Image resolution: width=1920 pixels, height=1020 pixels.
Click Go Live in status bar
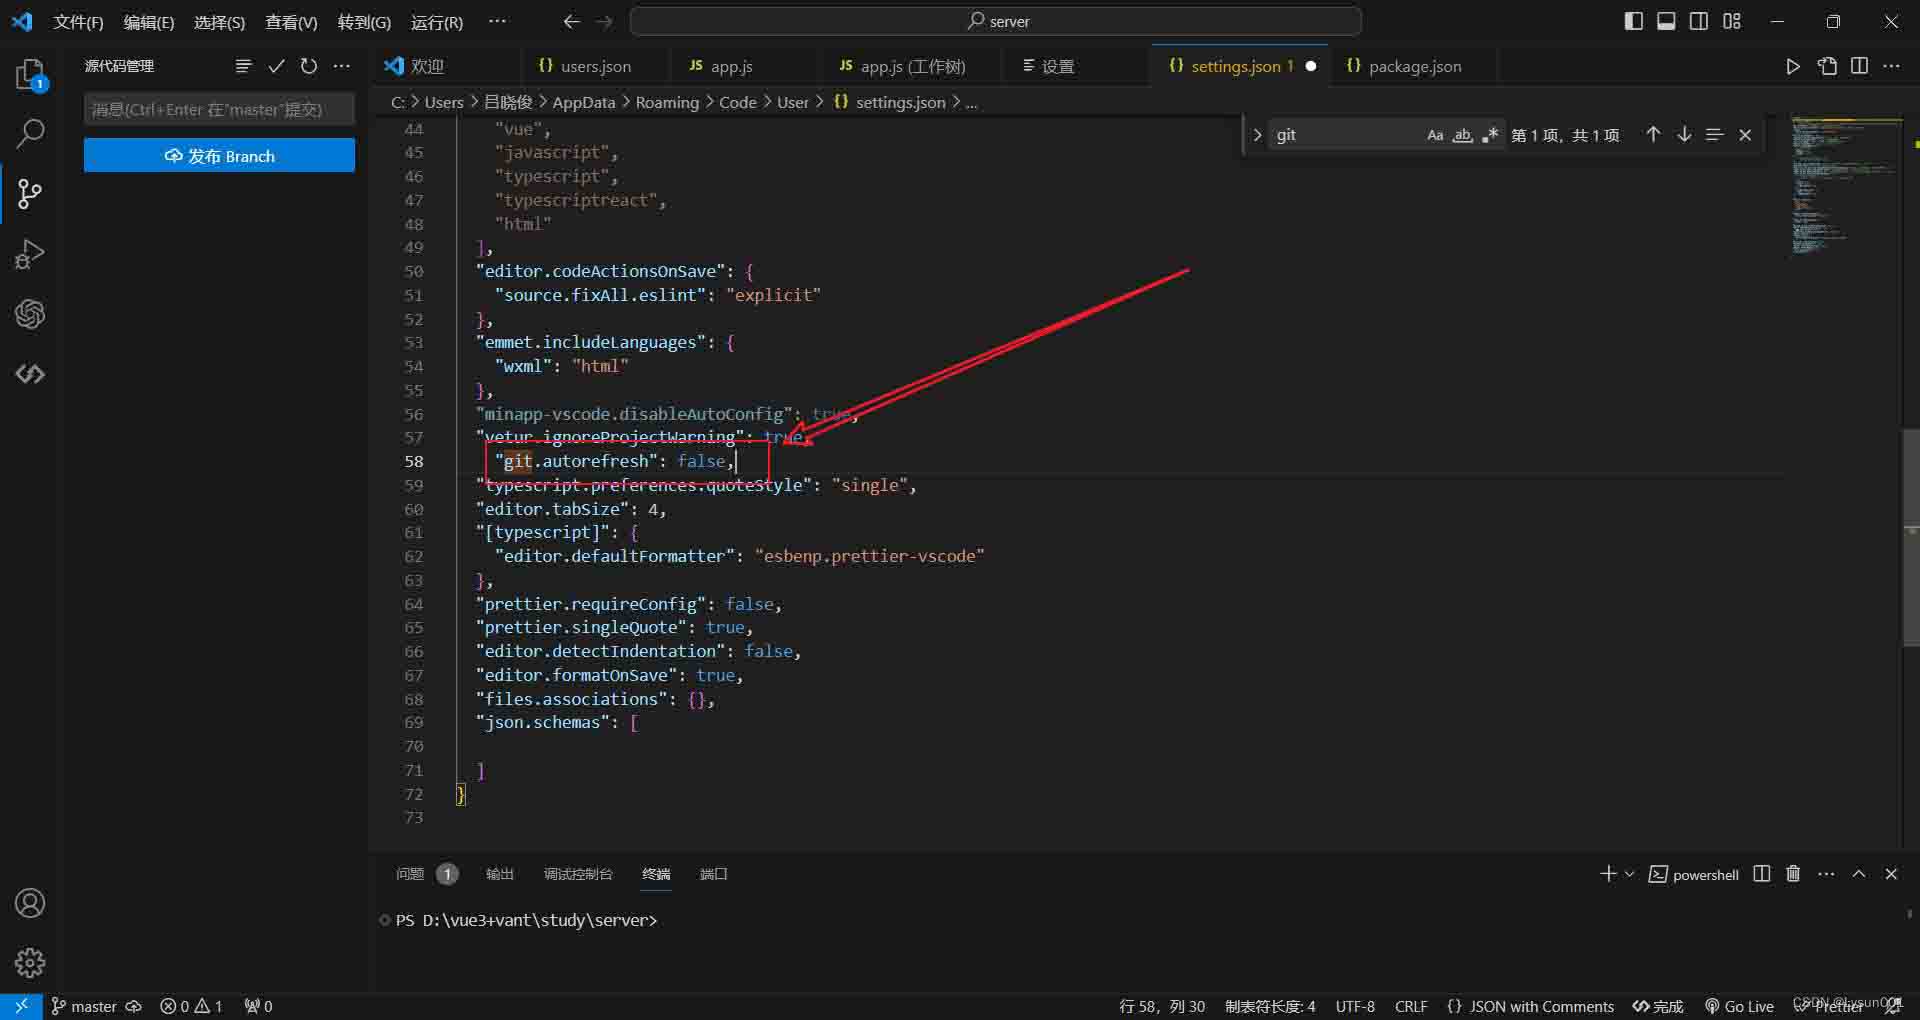tap(1740, 1006)
